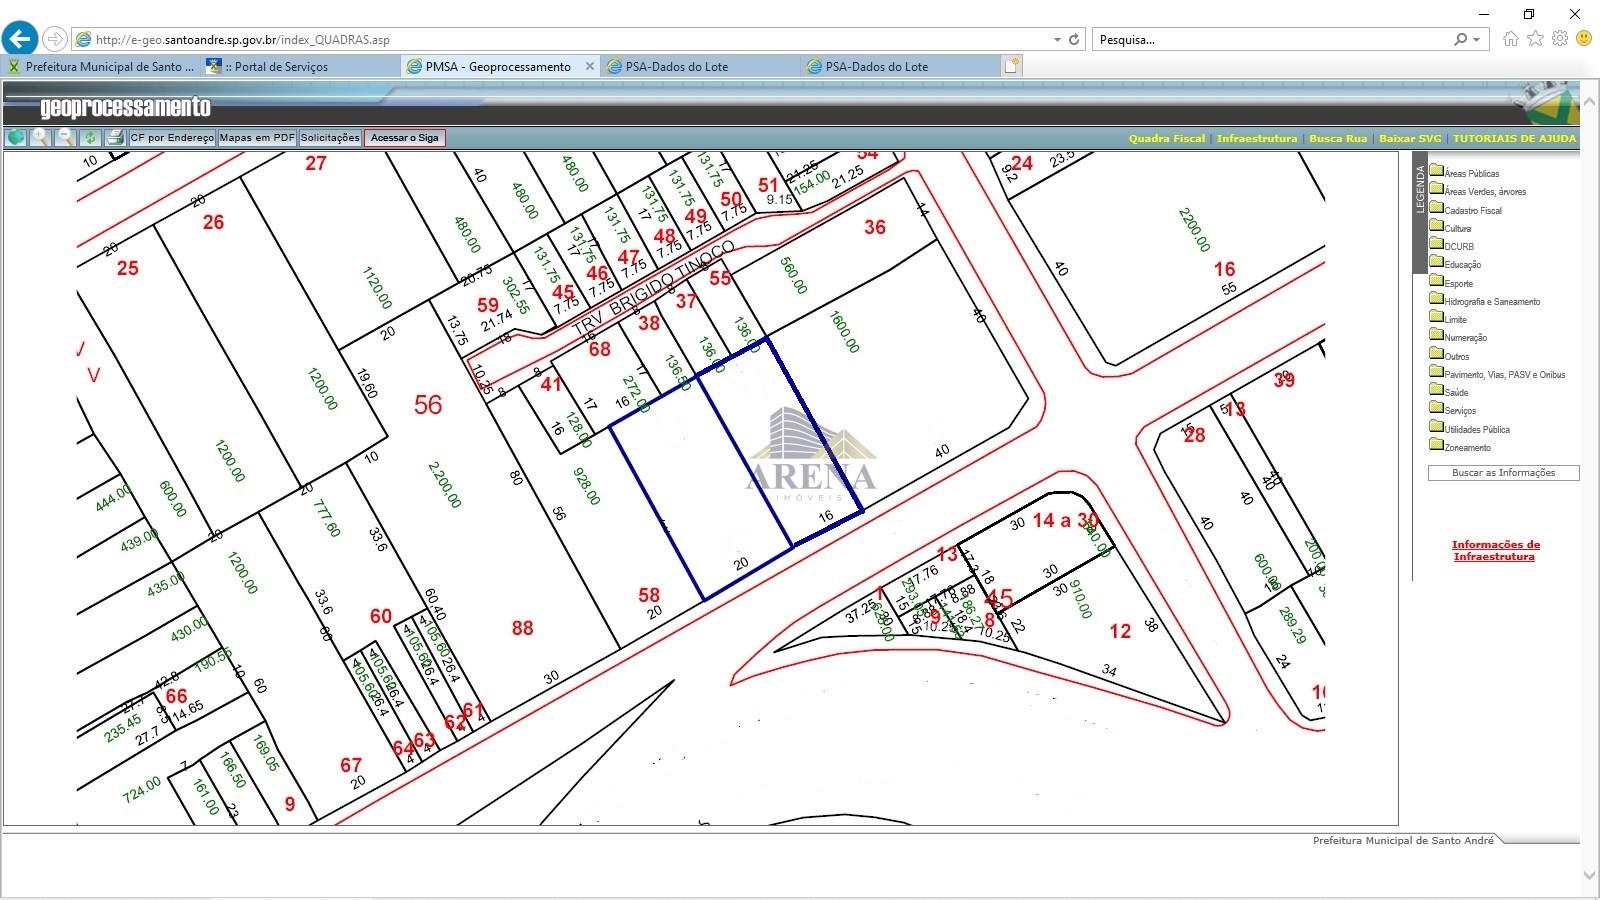Open the TUTORIAIS DE AJUDA link
Screen dimensions: 1600x900
click(1514, 139)
